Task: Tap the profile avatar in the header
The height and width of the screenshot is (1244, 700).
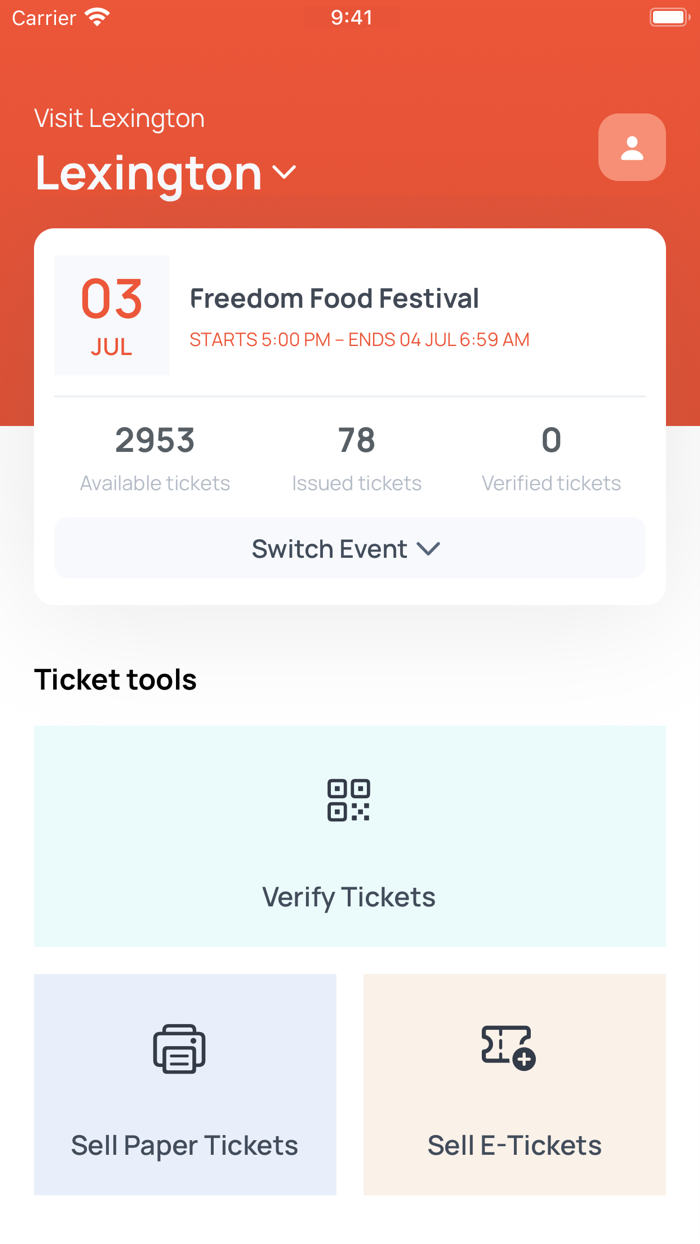Action: (631, 147)
